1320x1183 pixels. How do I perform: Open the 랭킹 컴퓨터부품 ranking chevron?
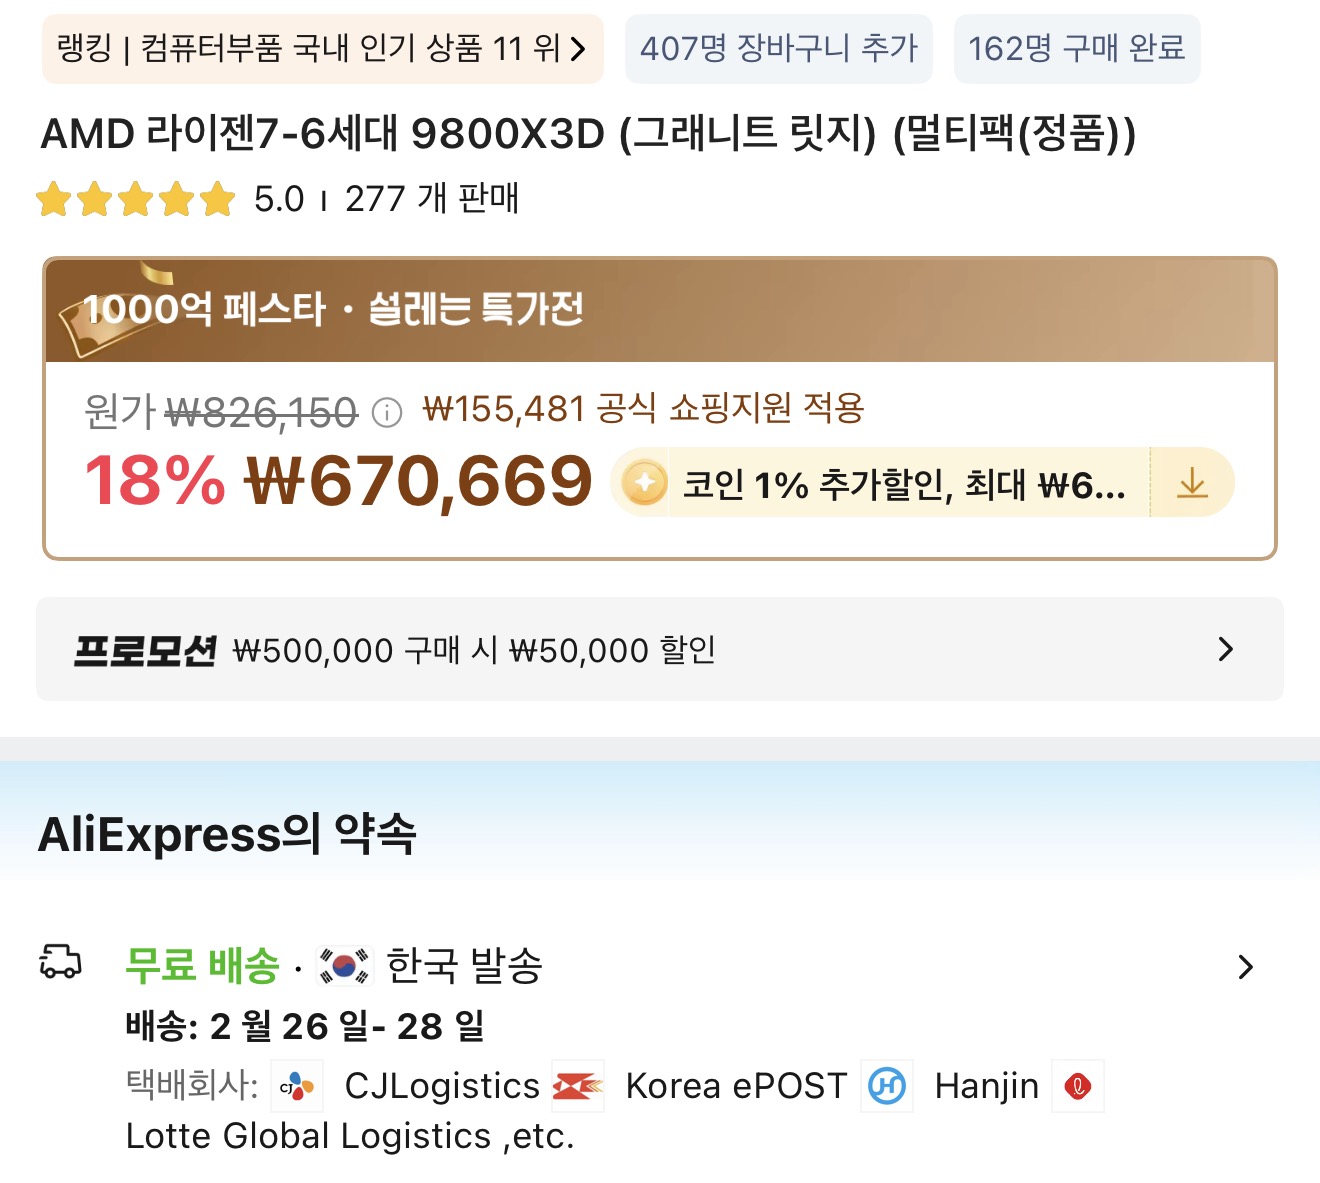click(x=578, y=49)
